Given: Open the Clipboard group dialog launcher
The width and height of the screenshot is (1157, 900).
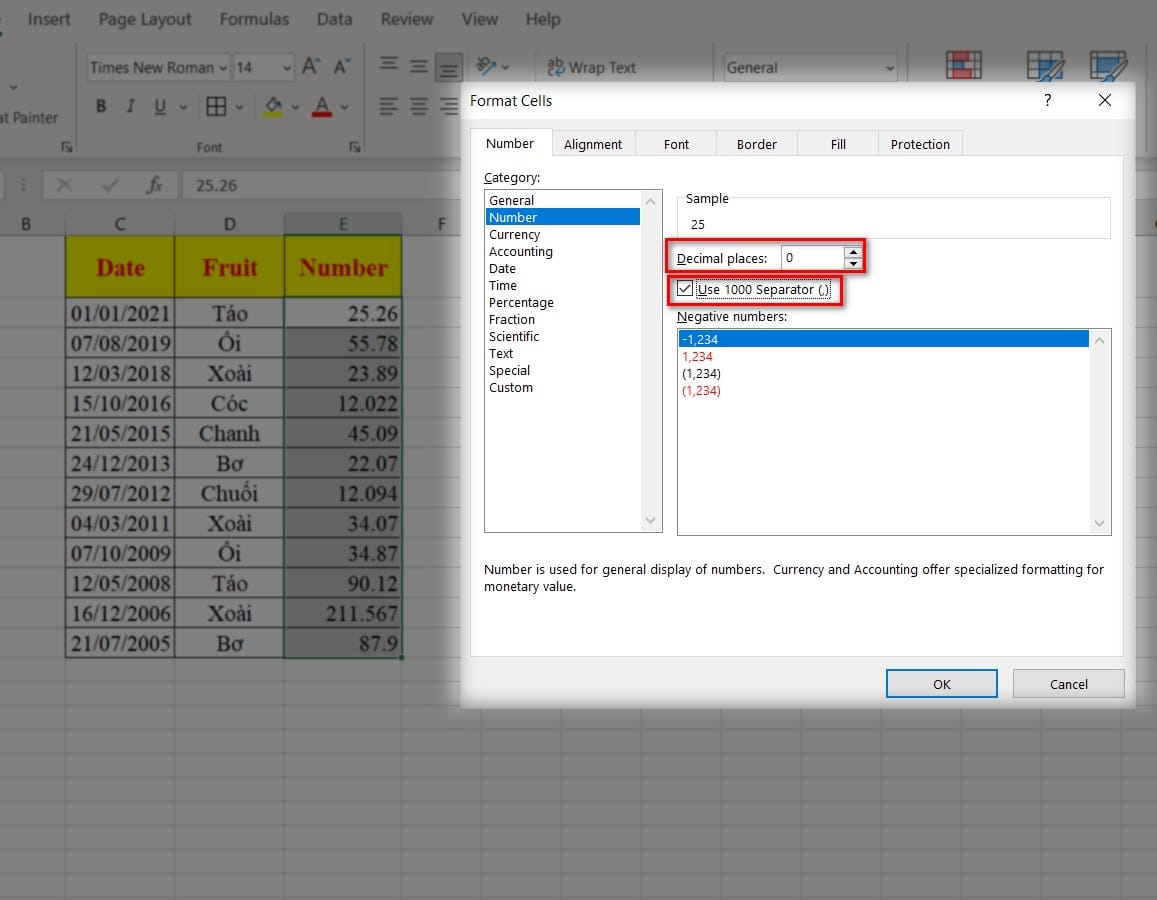Looking at the screenshot, I should pyautogui.click(x=66, y=147).
